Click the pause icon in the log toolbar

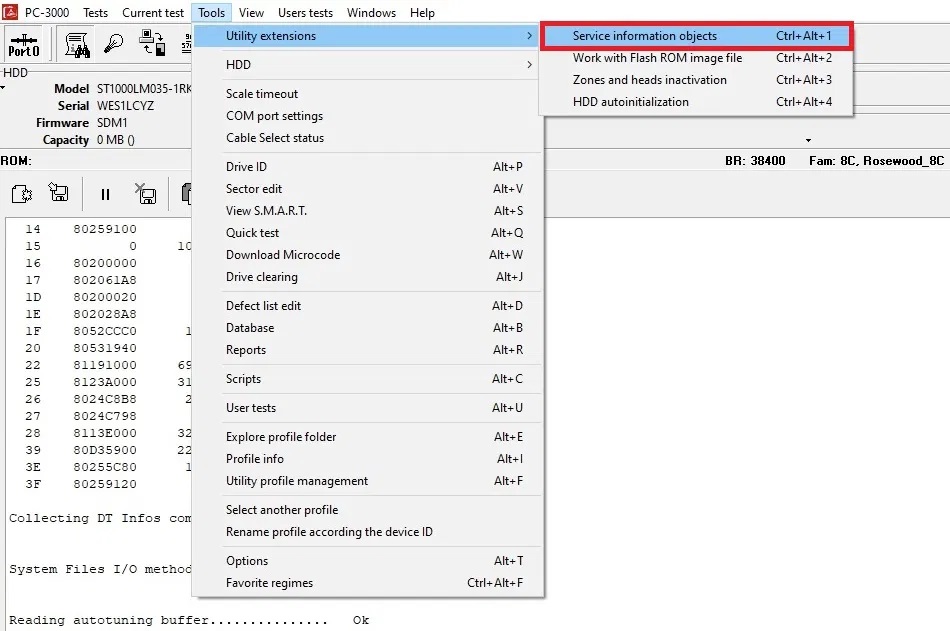[105, 194]
